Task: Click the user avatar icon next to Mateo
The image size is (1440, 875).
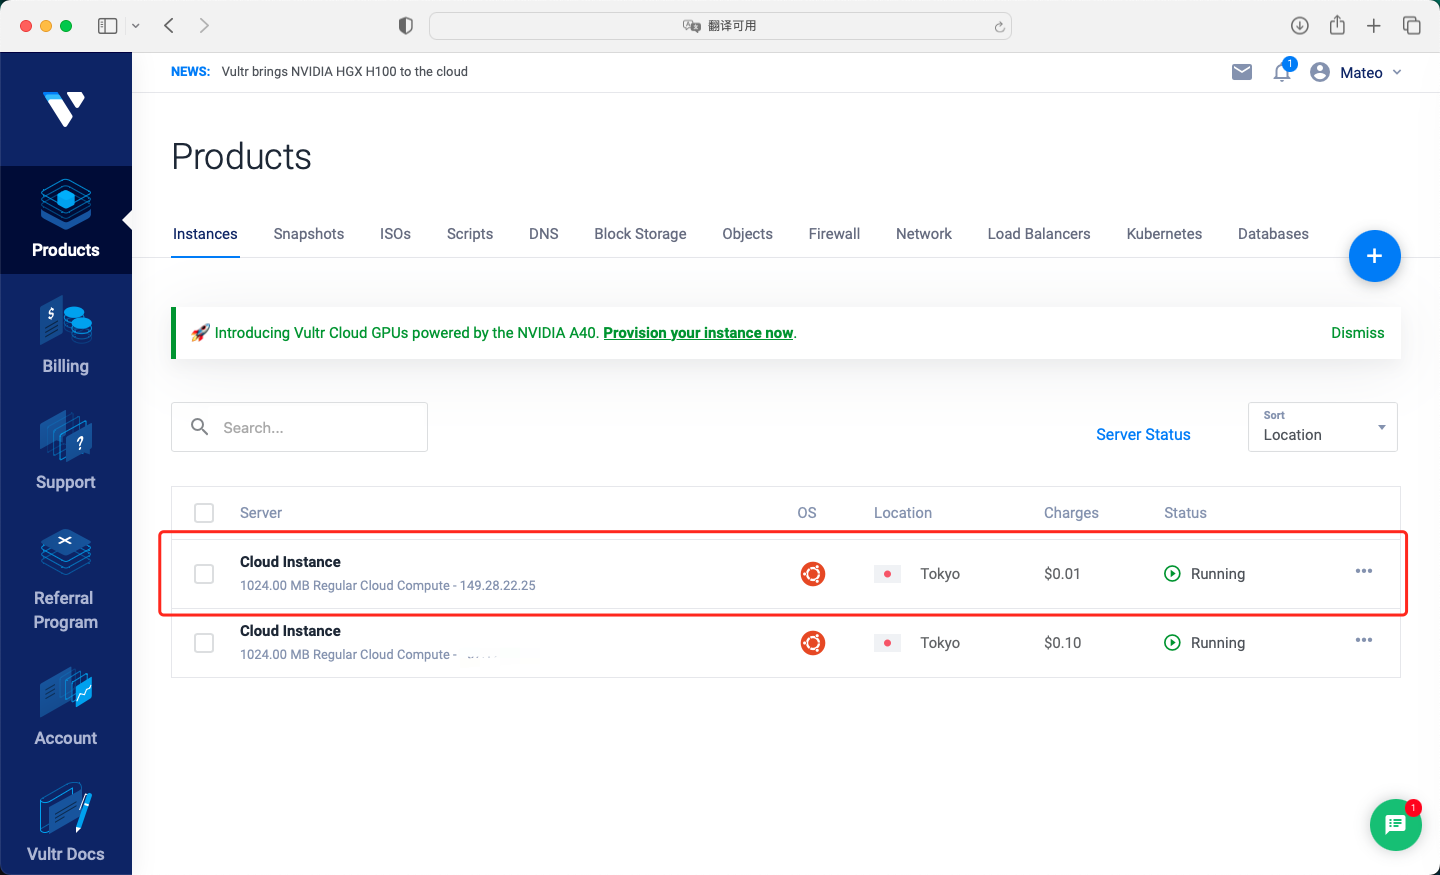Action: point(1320,72)
